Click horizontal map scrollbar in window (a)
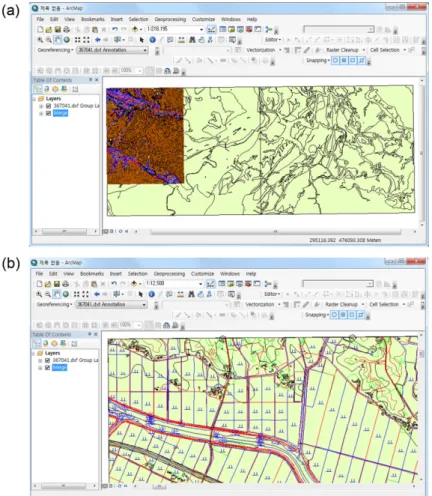Image resolution: width=432 pixels, height=496 pixels. 276,231
